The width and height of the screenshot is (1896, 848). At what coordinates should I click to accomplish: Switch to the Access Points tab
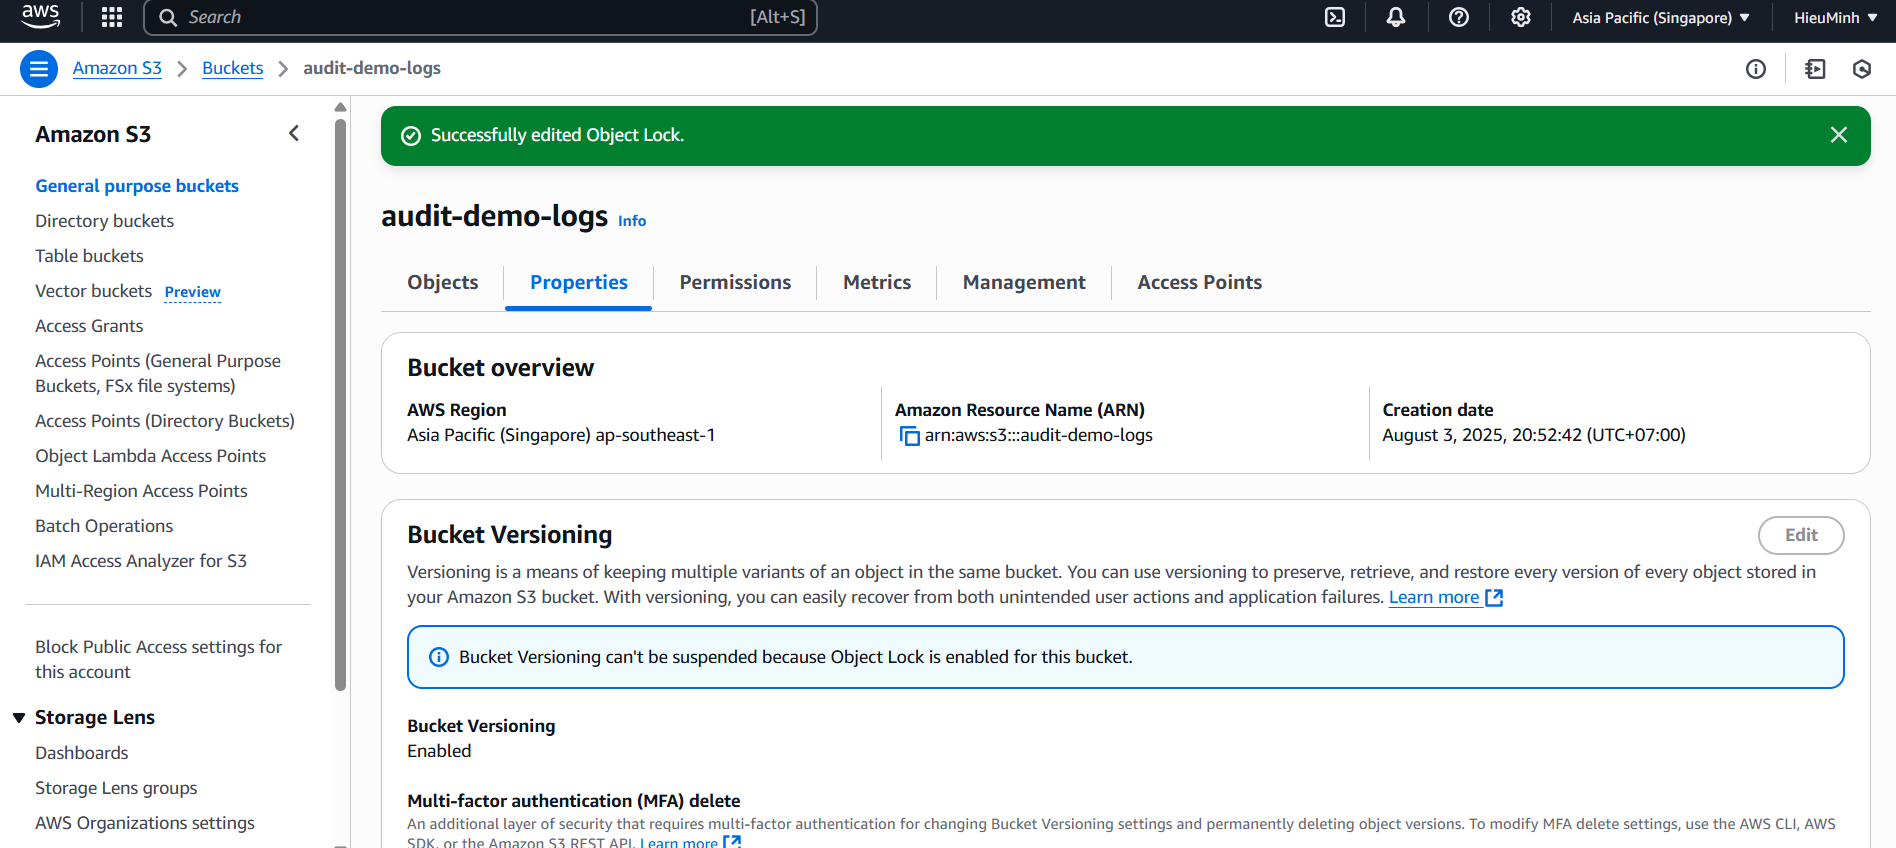(1200, 282)
